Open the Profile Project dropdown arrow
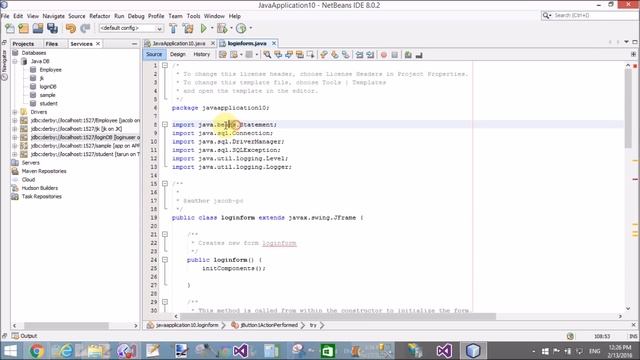 tap(251, 28)
